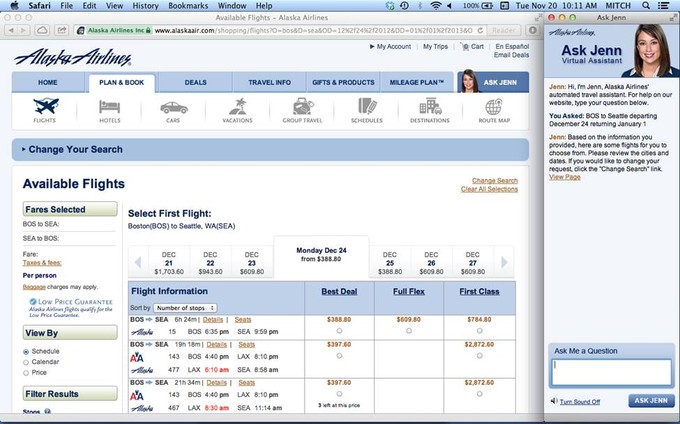Open the Home tab
The width and height of the screenshot is (680, 424).
[48, 82]
